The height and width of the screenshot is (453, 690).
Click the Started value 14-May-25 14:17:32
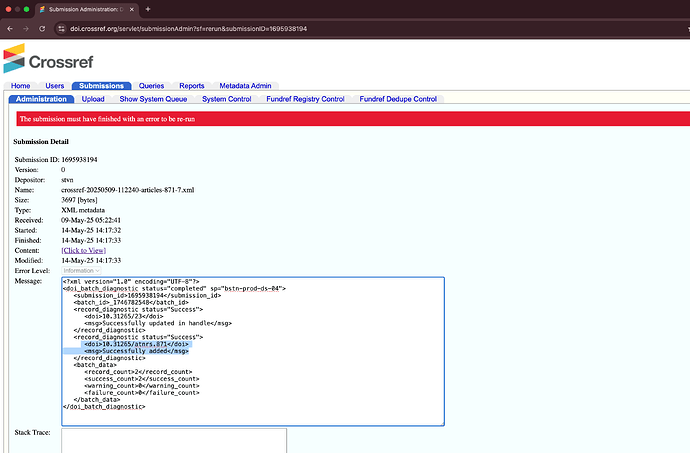click(x=91, y=231)
